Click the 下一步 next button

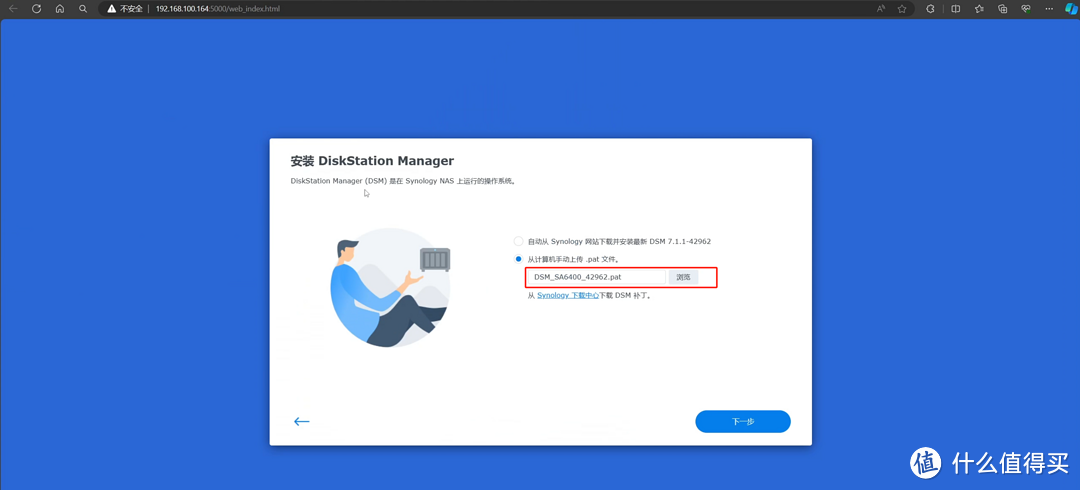(x=742, y=421)
